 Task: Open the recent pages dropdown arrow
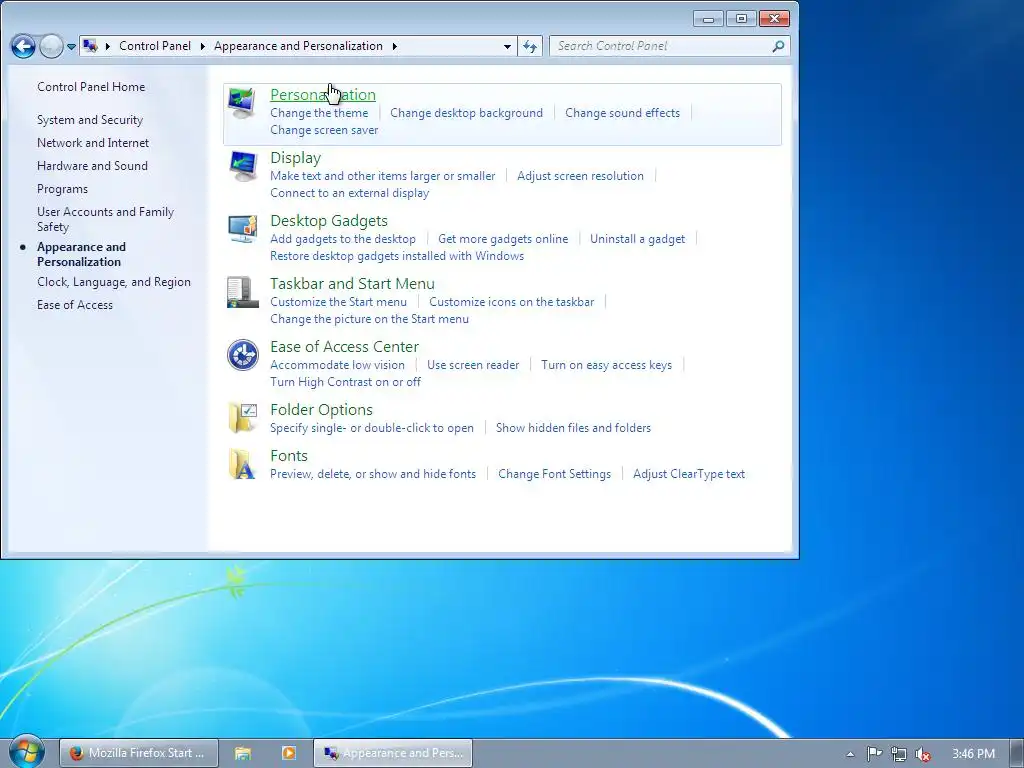click(71, 46)
